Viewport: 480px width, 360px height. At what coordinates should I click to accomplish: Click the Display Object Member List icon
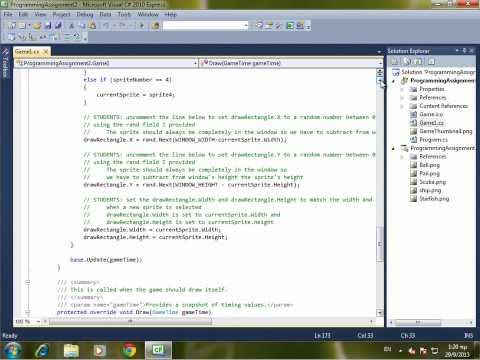pyautogui.click(x=12, y=36)
